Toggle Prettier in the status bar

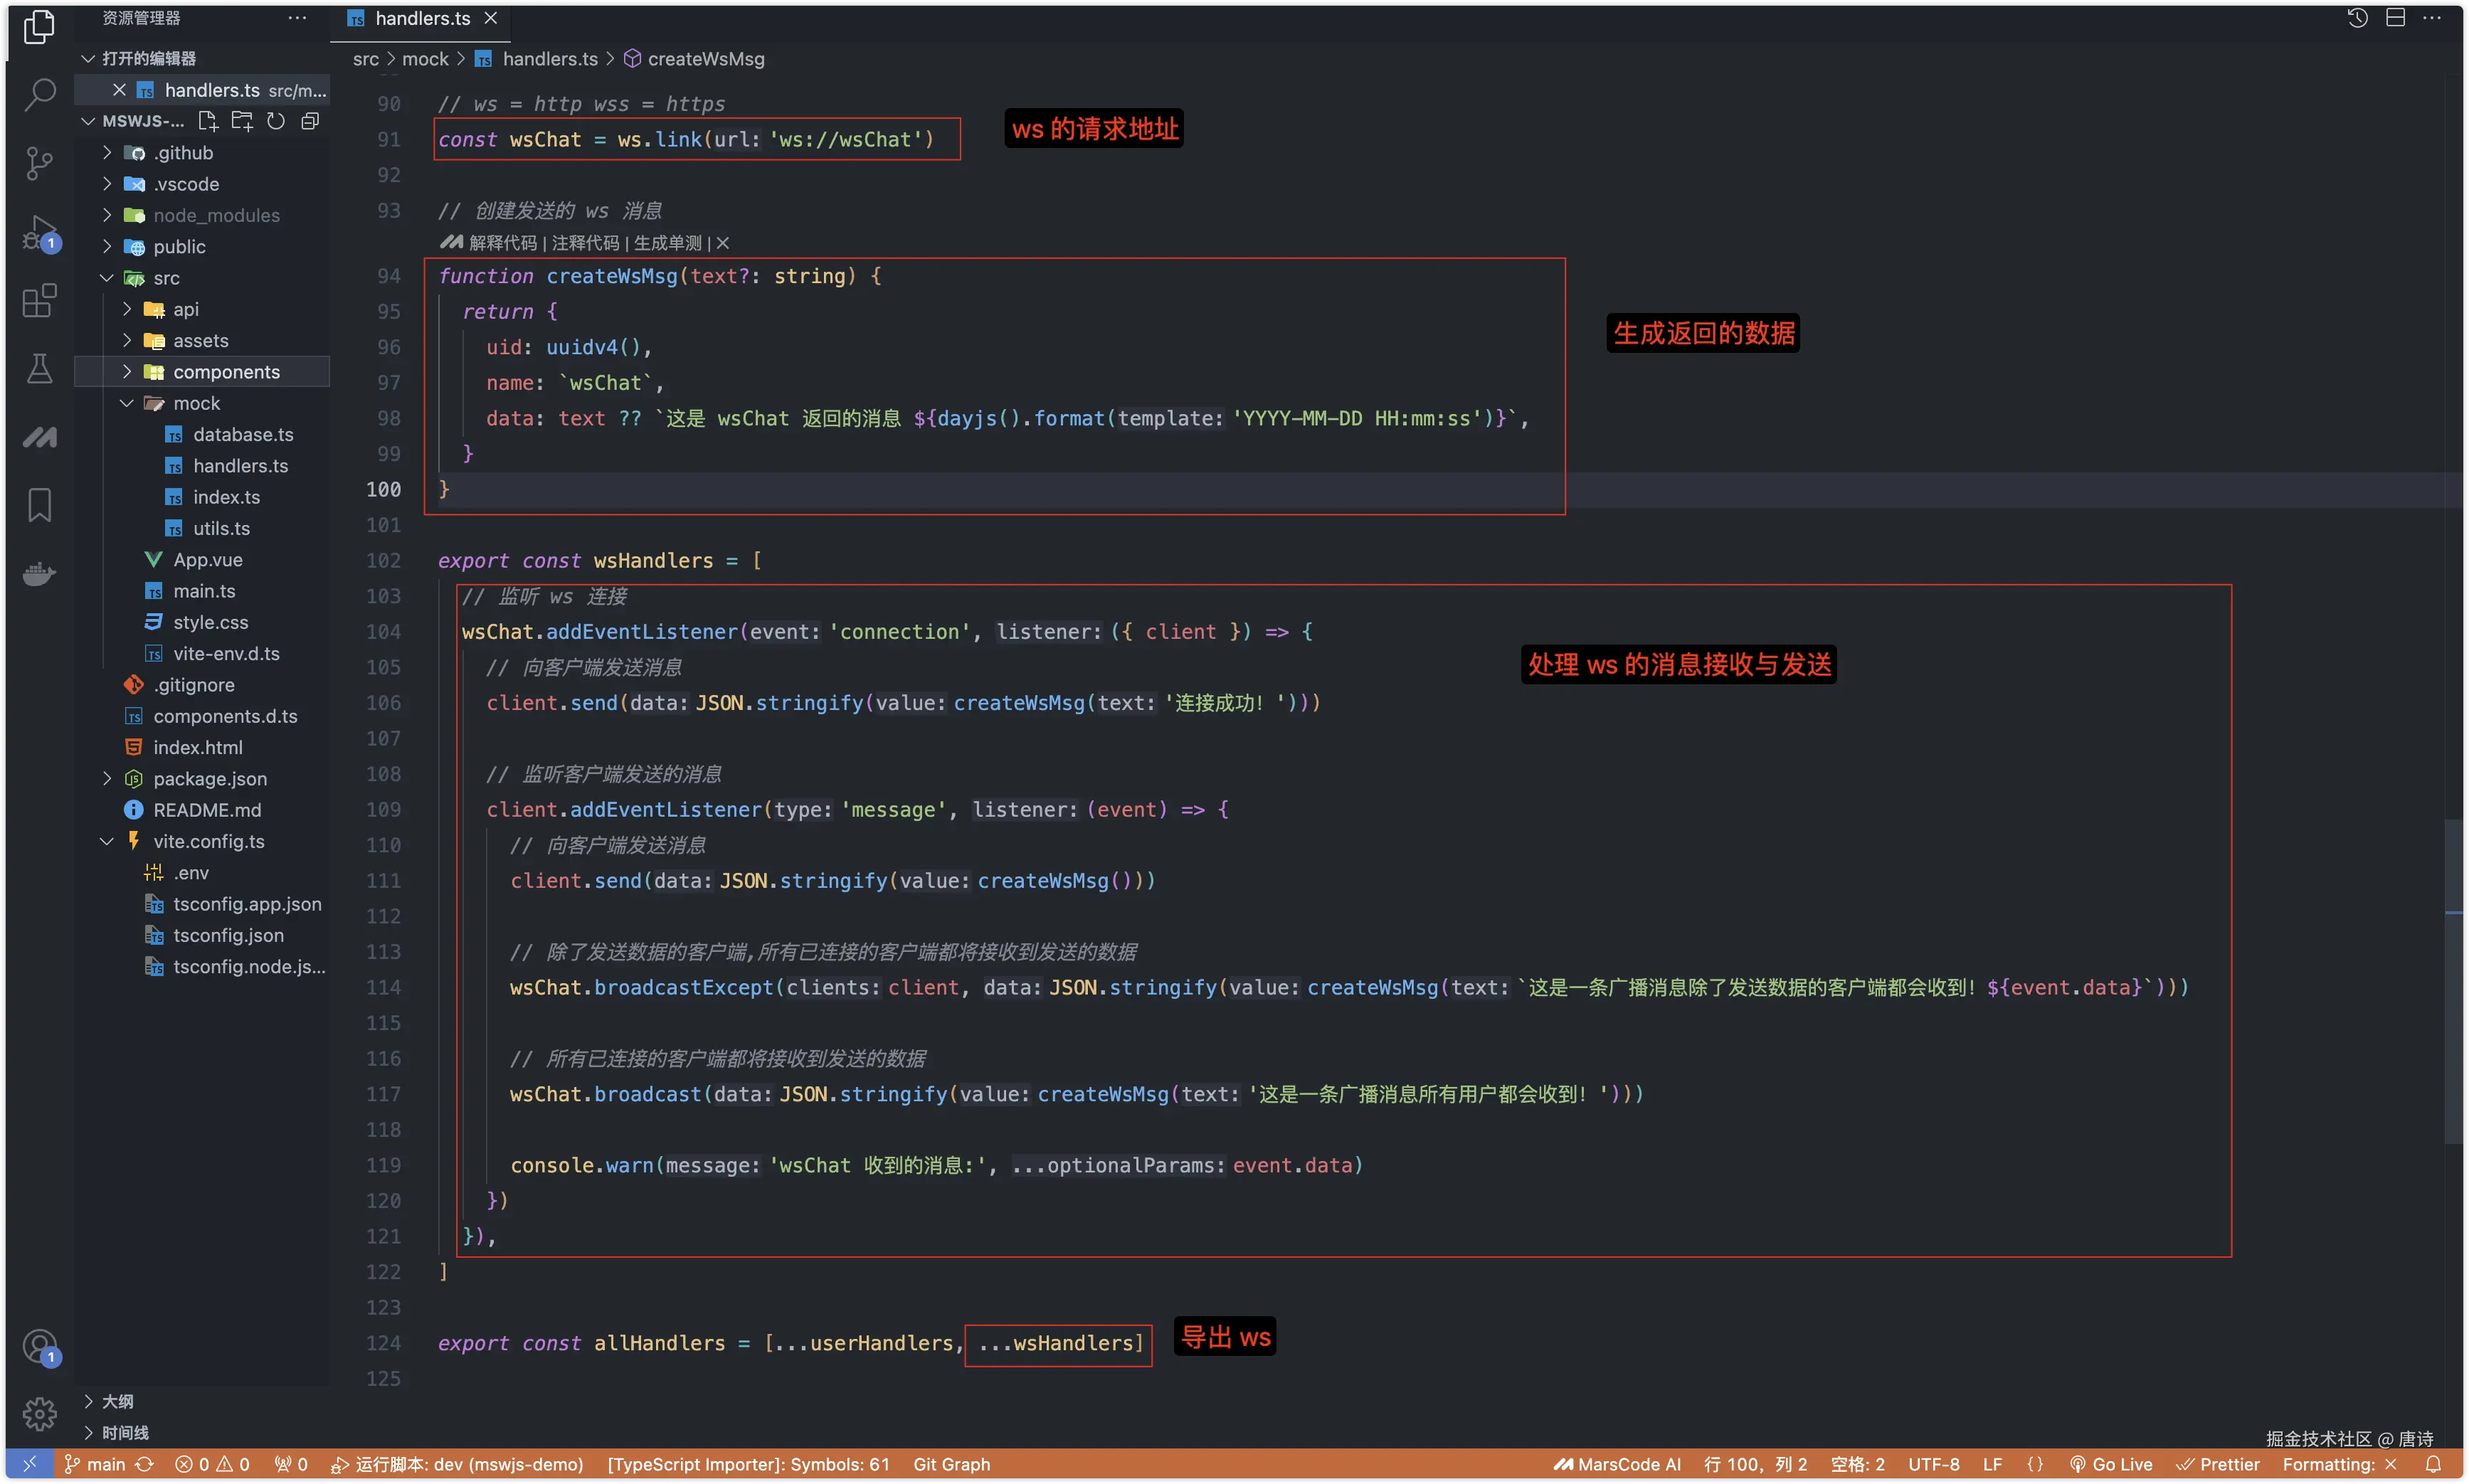2217,1464
